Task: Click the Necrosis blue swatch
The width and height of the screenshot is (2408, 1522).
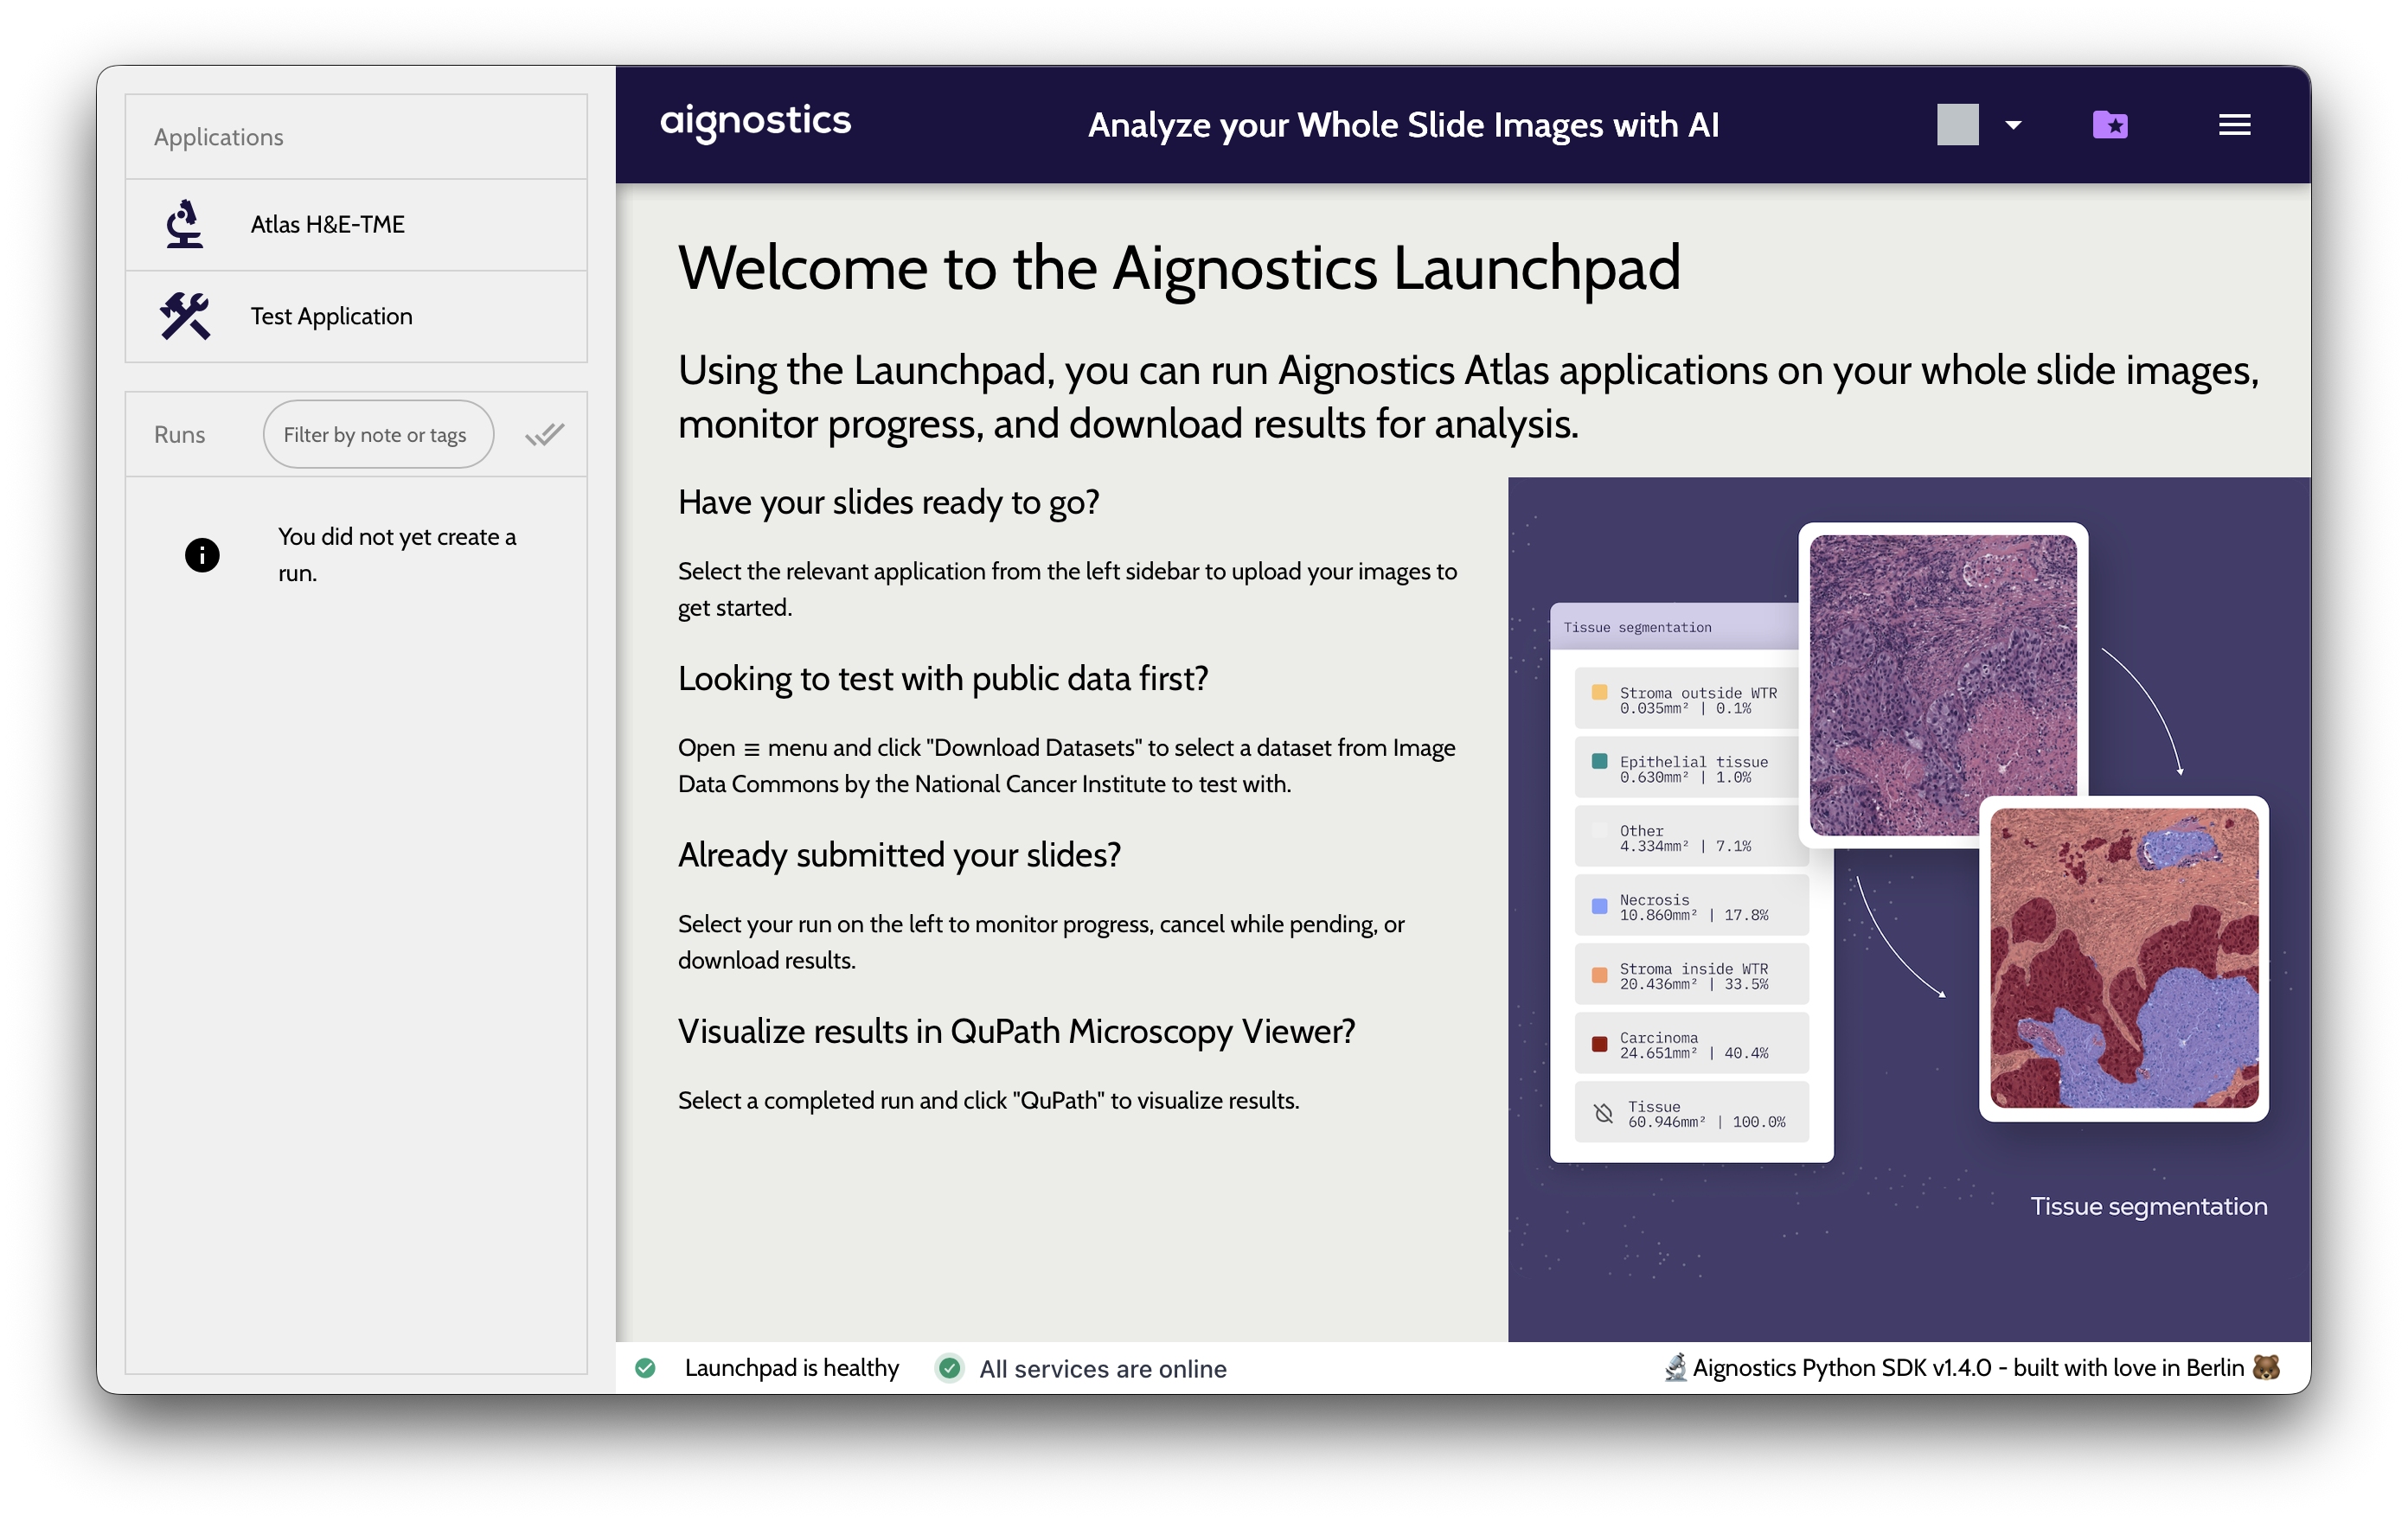Action: pyautogui.click(x=1599, y=906)
